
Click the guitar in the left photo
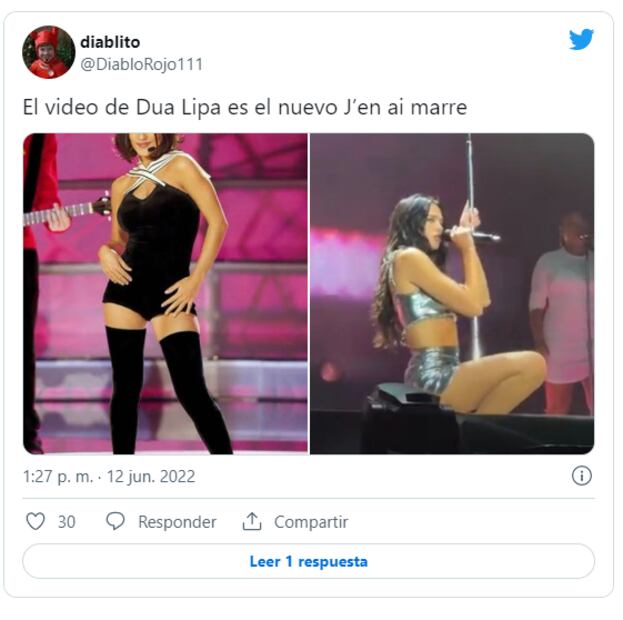pyautogui.click(x=67, y=212)
